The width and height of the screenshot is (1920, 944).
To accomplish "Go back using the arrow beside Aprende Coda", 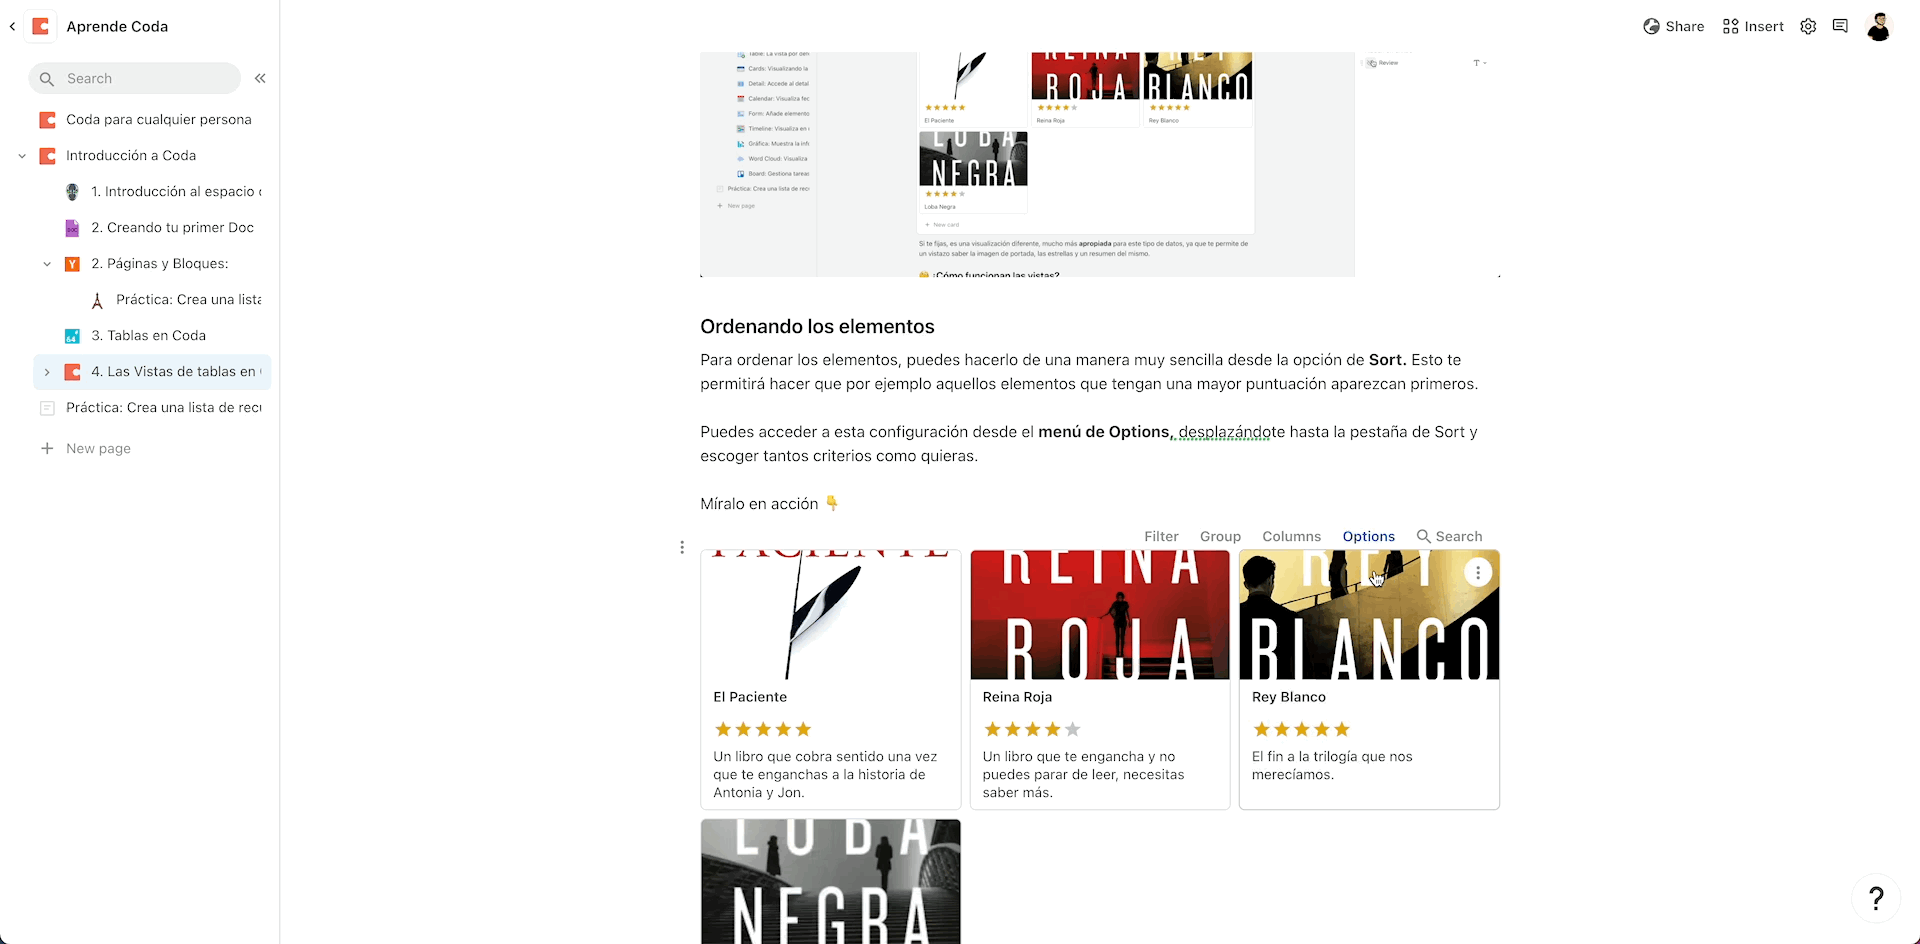I will click(x=12, y=27).
